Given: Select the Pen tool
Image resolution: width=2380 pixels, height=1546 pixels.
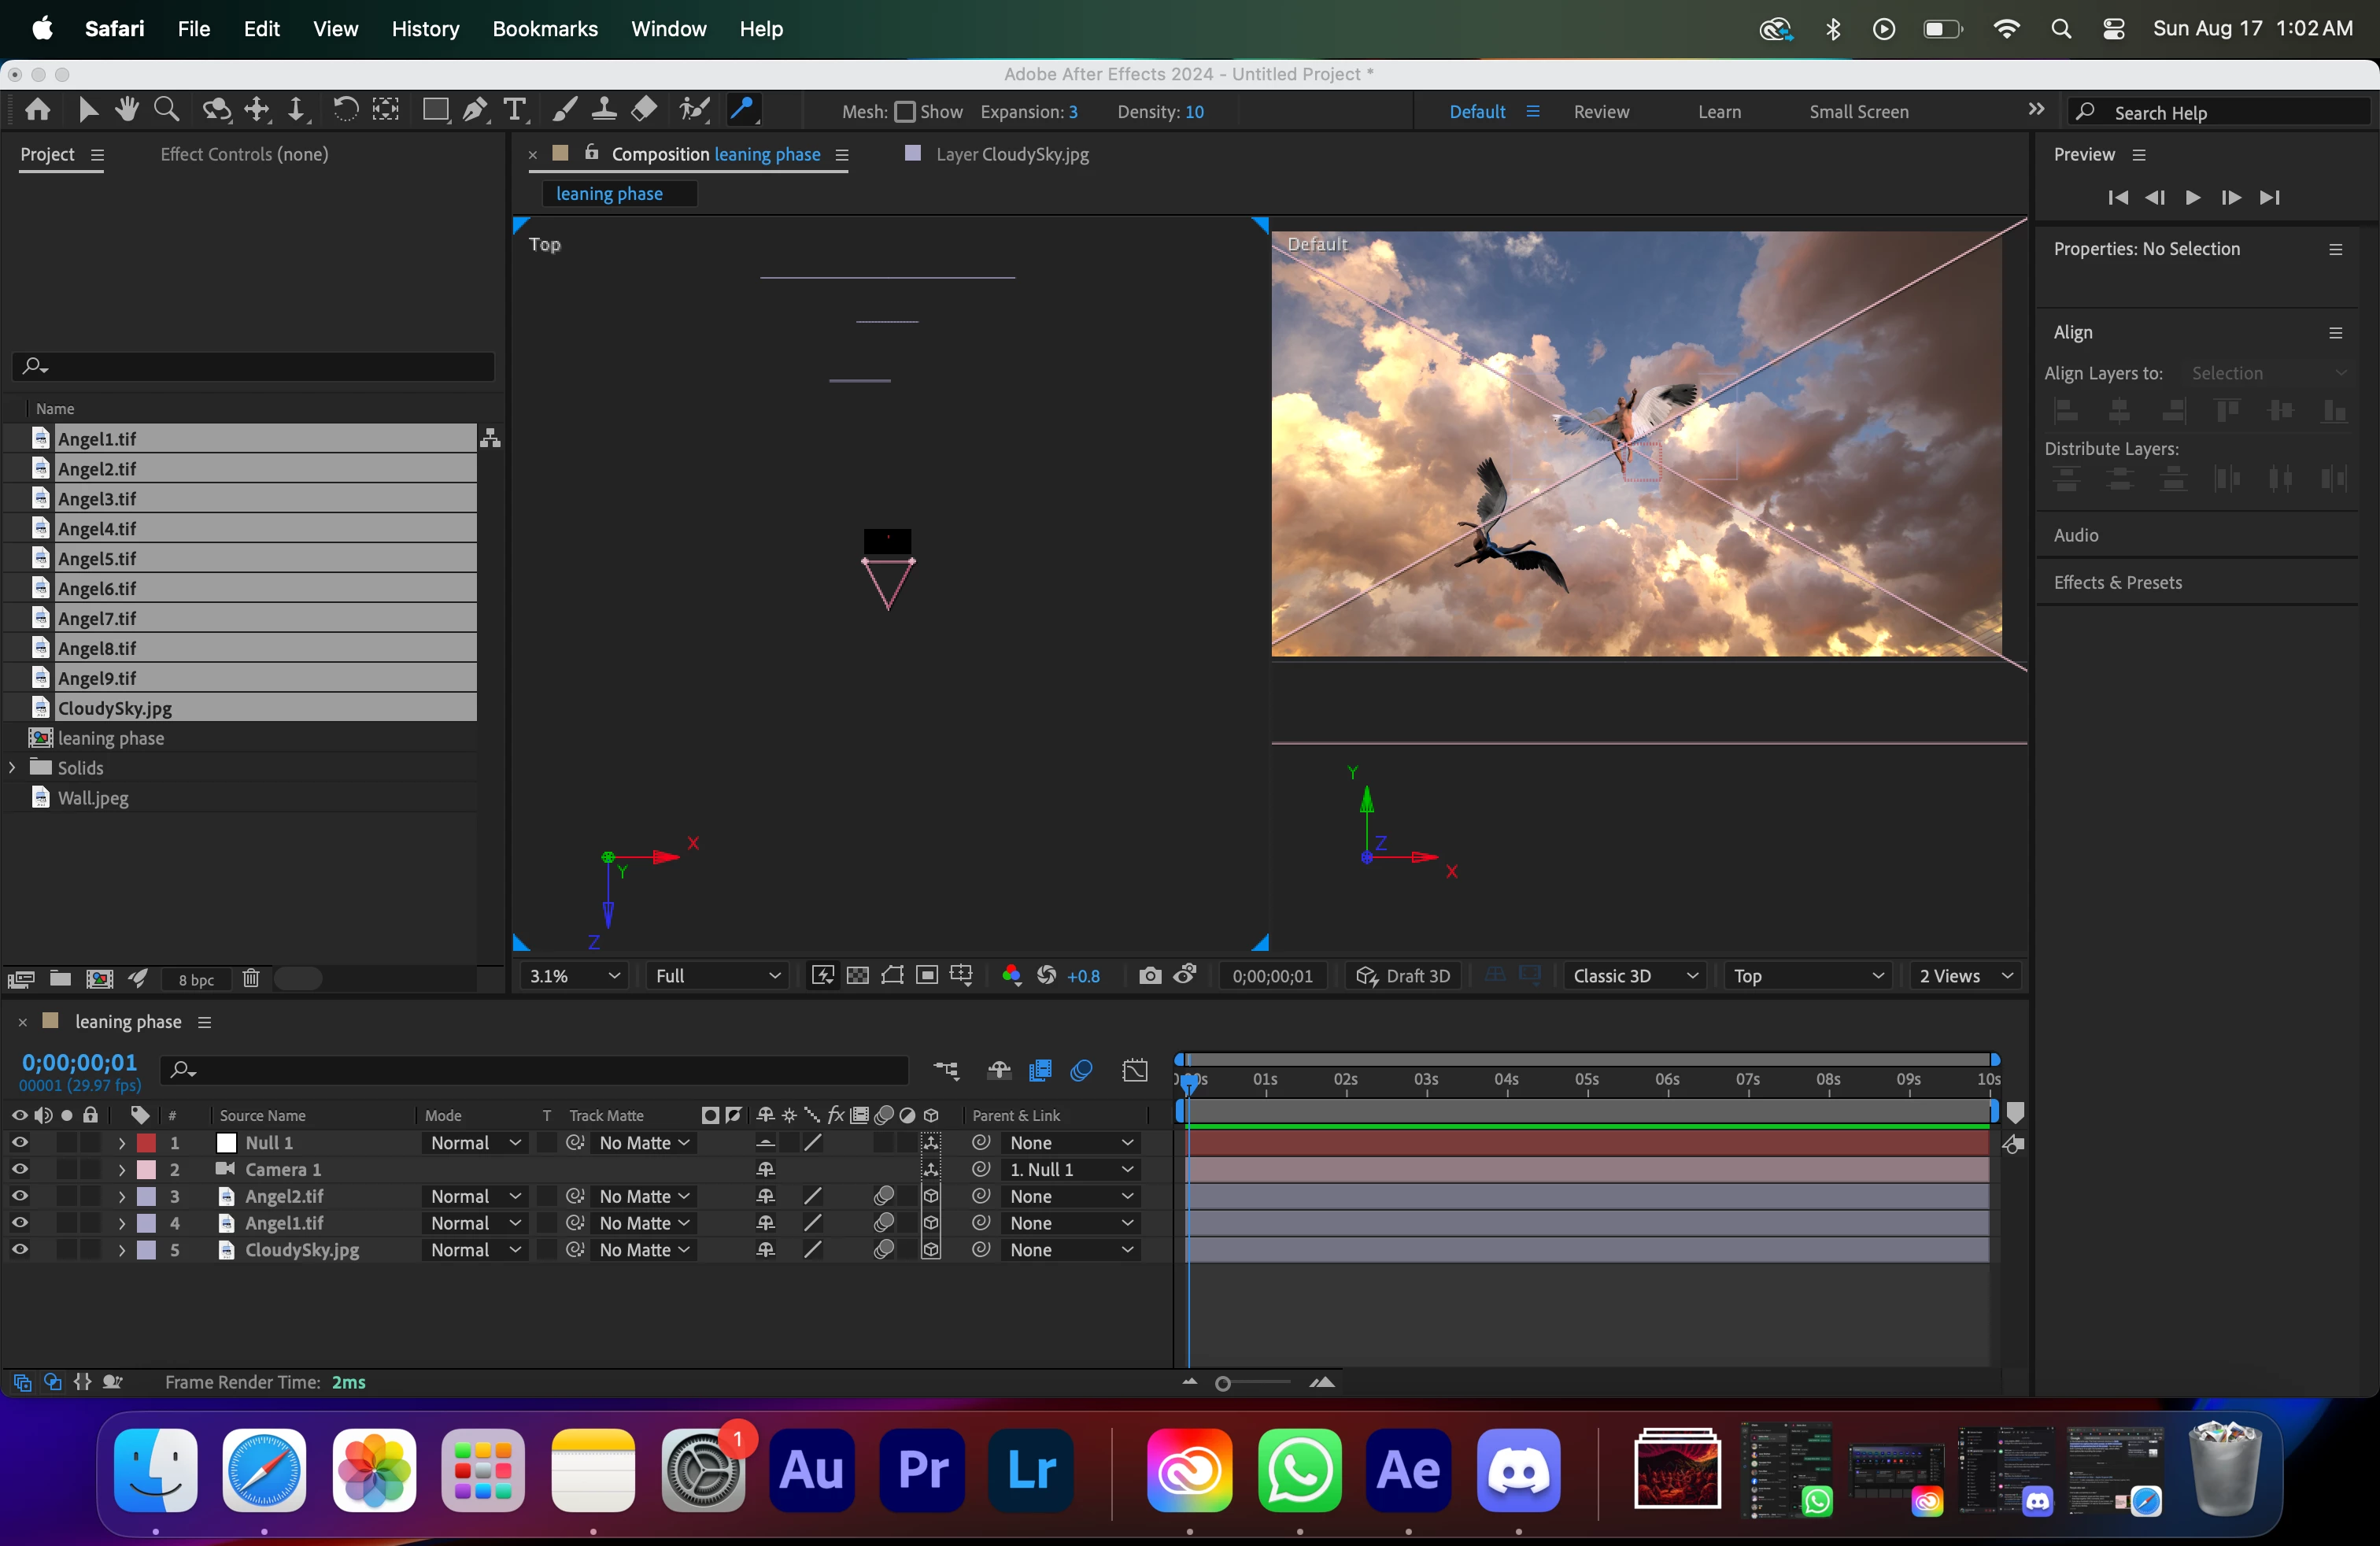Looking at the screenshot, I should coord(475,109).
